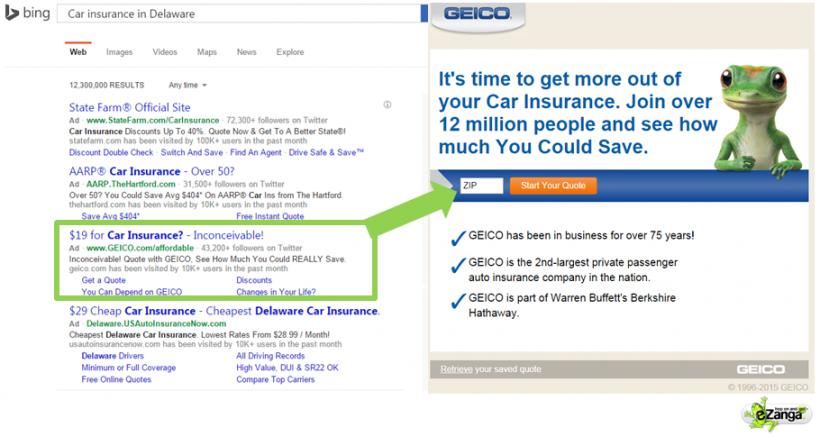Click the Bing search box
Screen dimensions: 820x436
click(x=238, y=14)
